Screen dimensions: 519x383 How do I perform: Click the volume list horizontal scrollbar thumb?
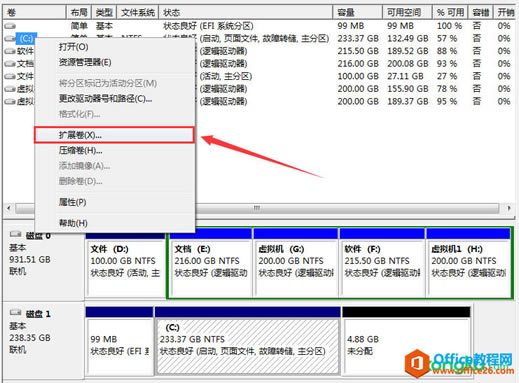pyautogui.click(x=257, y=208)
